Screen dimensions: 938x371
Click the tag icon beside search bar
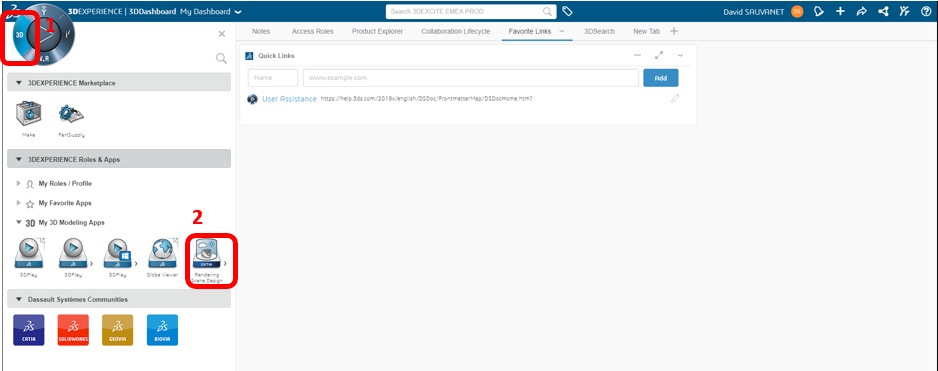568,11
